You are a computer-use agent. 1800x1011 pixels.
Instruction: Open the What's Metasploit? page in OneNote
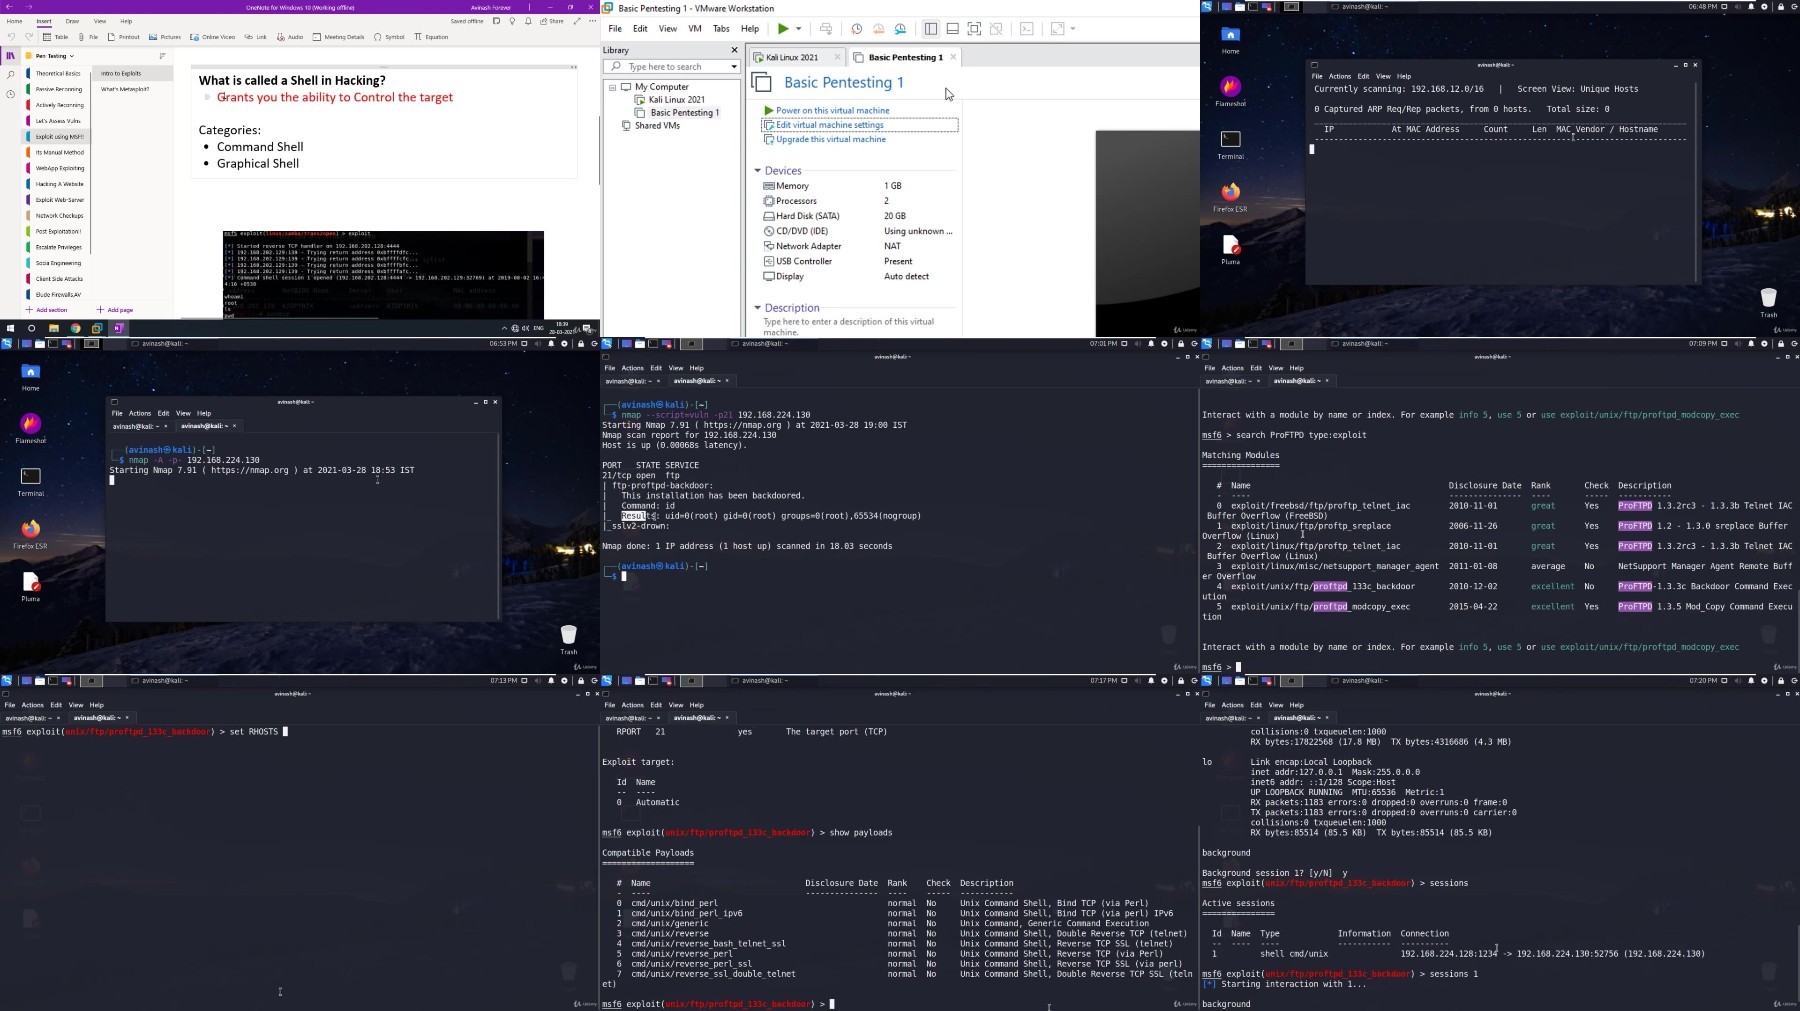coord(125,89)
